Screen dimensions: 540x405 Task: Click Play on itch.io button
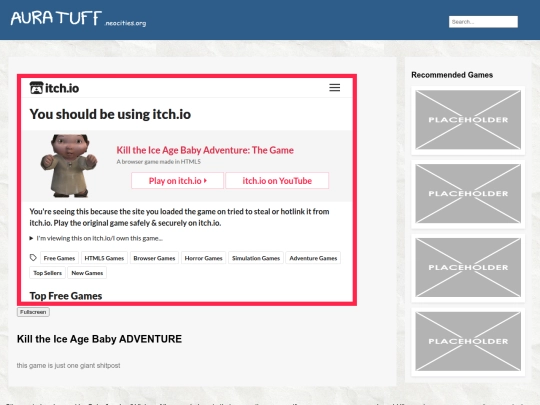pyautogui.click(x=177, y=180)
